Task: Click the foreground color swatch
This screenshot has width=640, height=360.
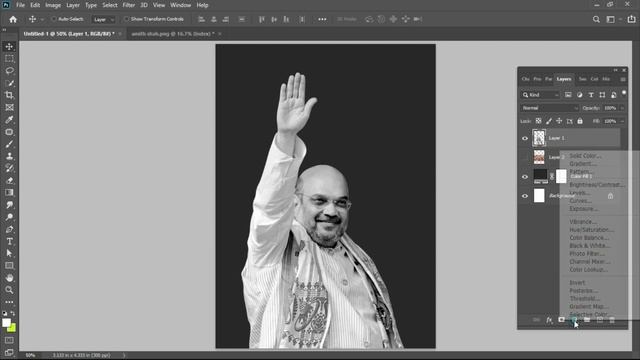Action: coord(6,322)
